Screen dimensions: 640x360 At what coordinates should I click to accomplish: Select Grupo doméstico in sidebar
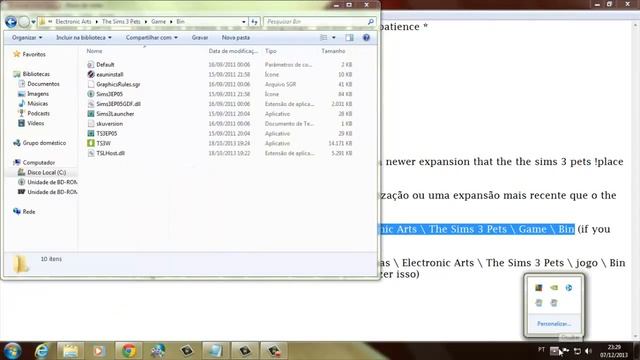point(44,143)
